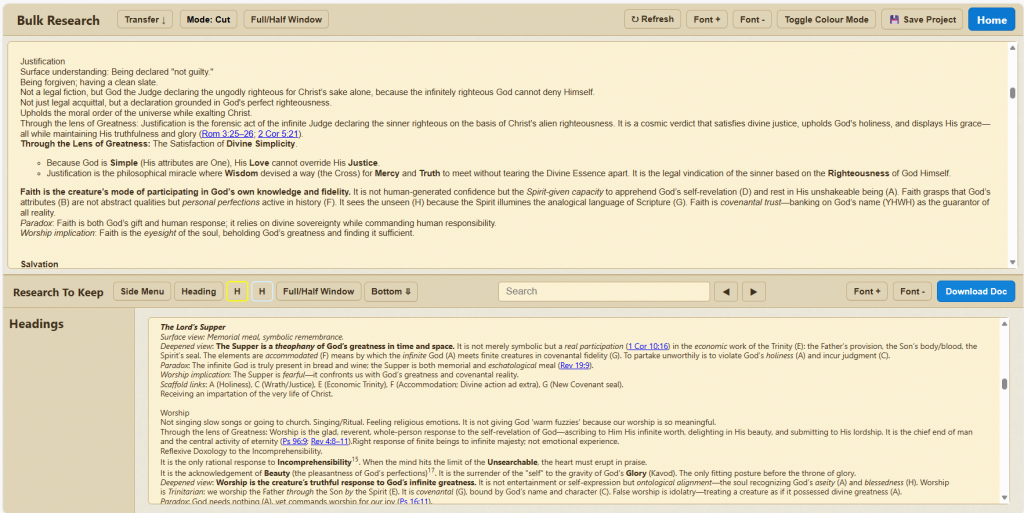1024x513 pixels.
Task: Click the Bottom down-arrow button
Action: (390, 291)
